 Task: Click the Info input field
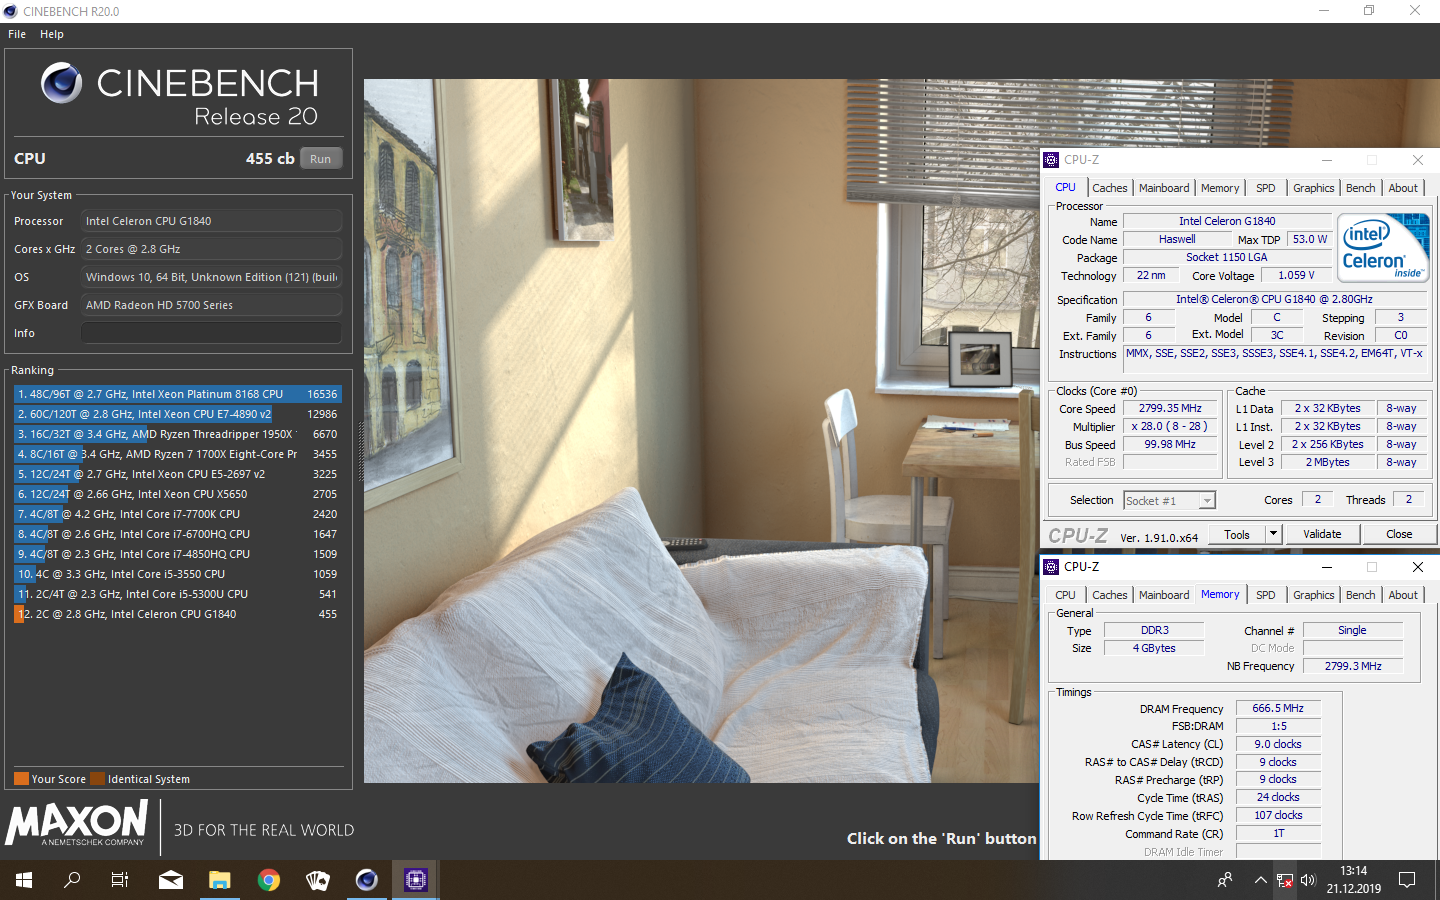click(211, 333)
